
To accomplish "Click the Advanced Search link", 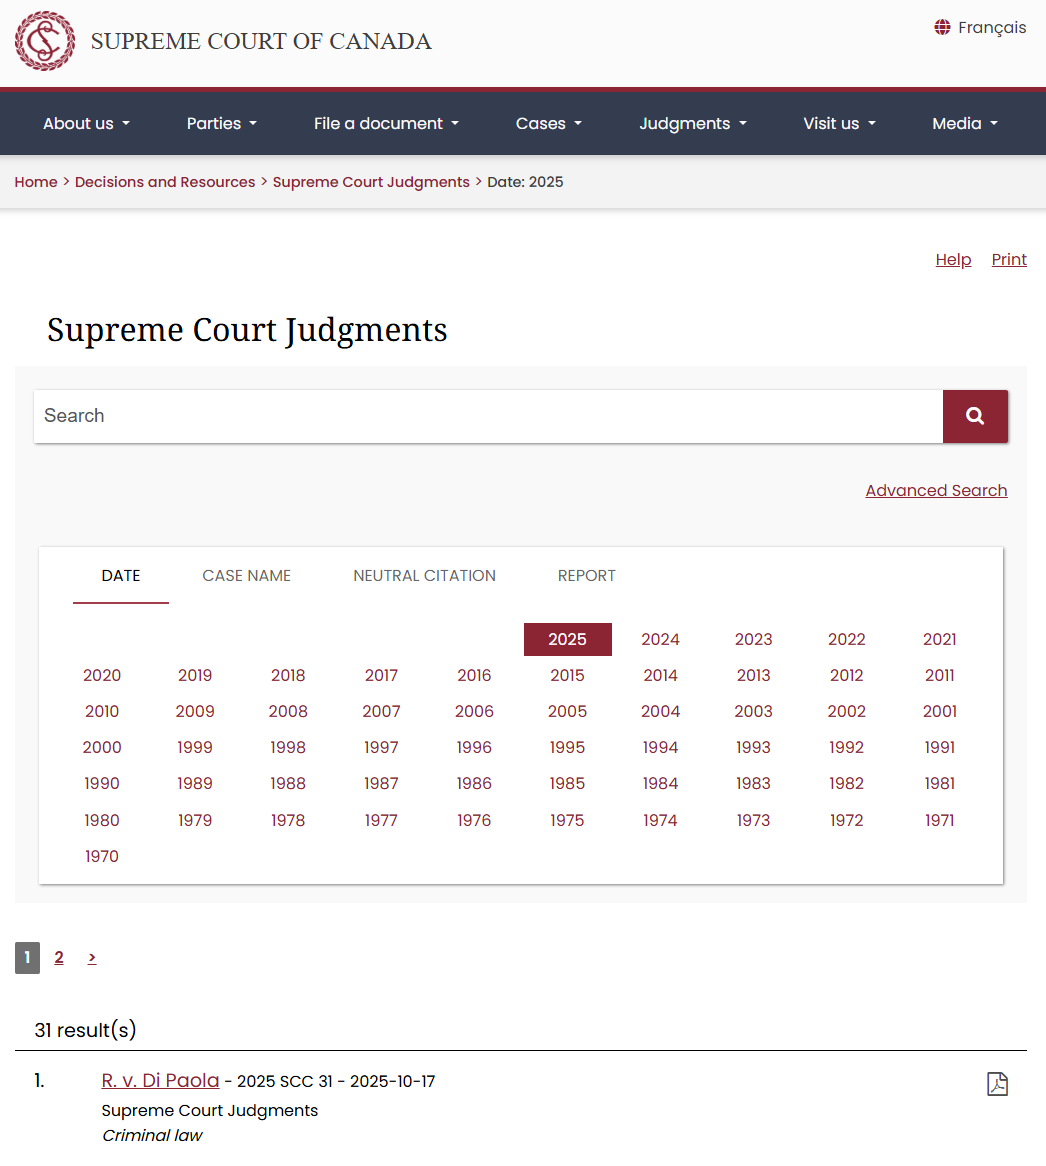I will pyautogui.click(x=936, y=491).
